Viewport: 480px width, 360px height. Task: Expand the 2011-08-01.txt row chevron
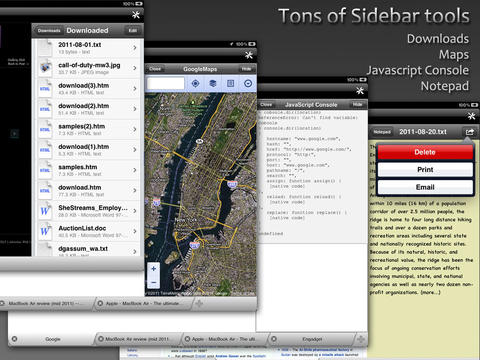pyautogui.click(x=135, y=48)
